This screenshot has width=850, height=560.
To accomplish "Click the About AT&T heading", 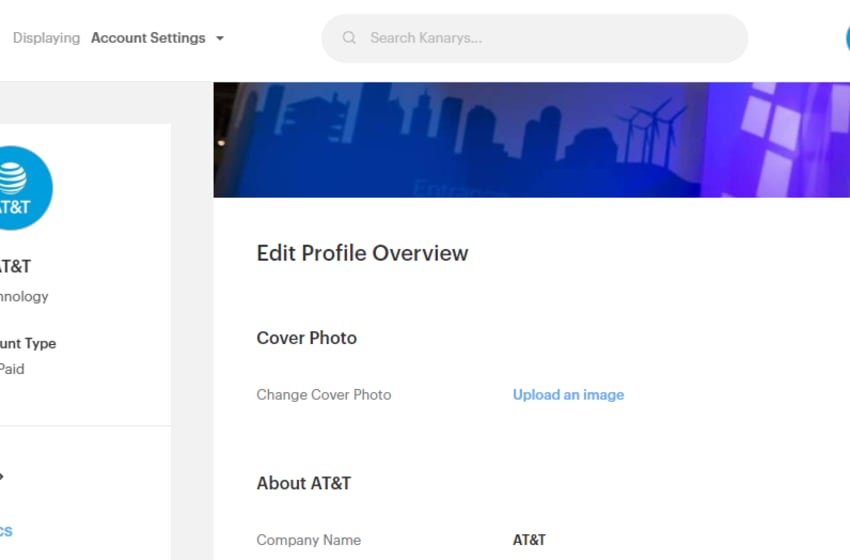I will [304, 483].
